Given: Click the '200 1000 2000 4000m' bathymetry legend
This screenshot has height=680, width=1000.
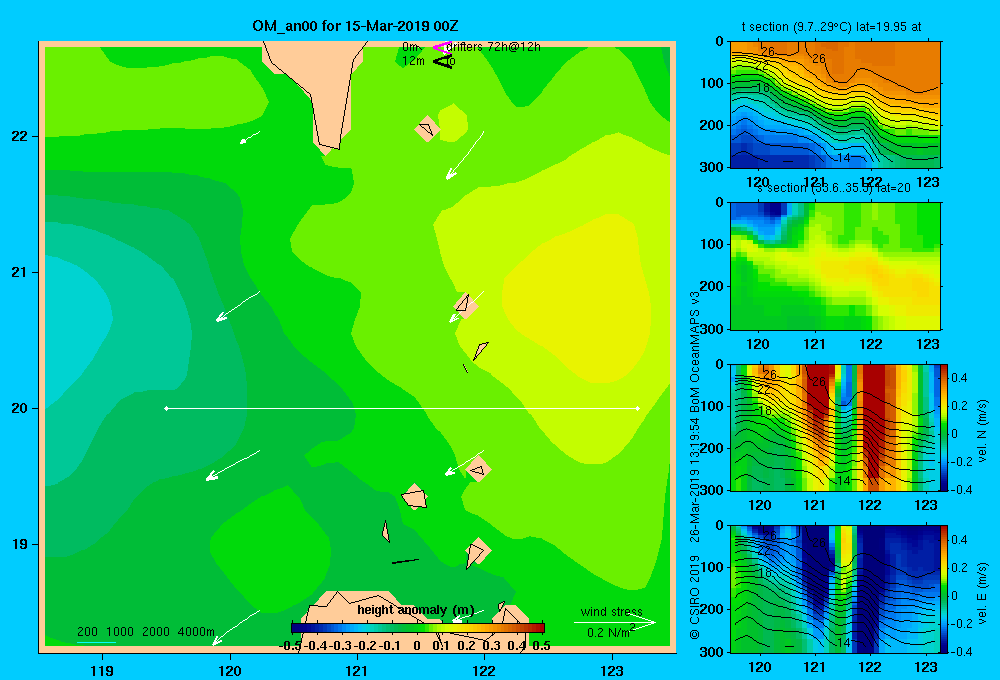Looking at the screenshot, I should [x=146, y=632].
